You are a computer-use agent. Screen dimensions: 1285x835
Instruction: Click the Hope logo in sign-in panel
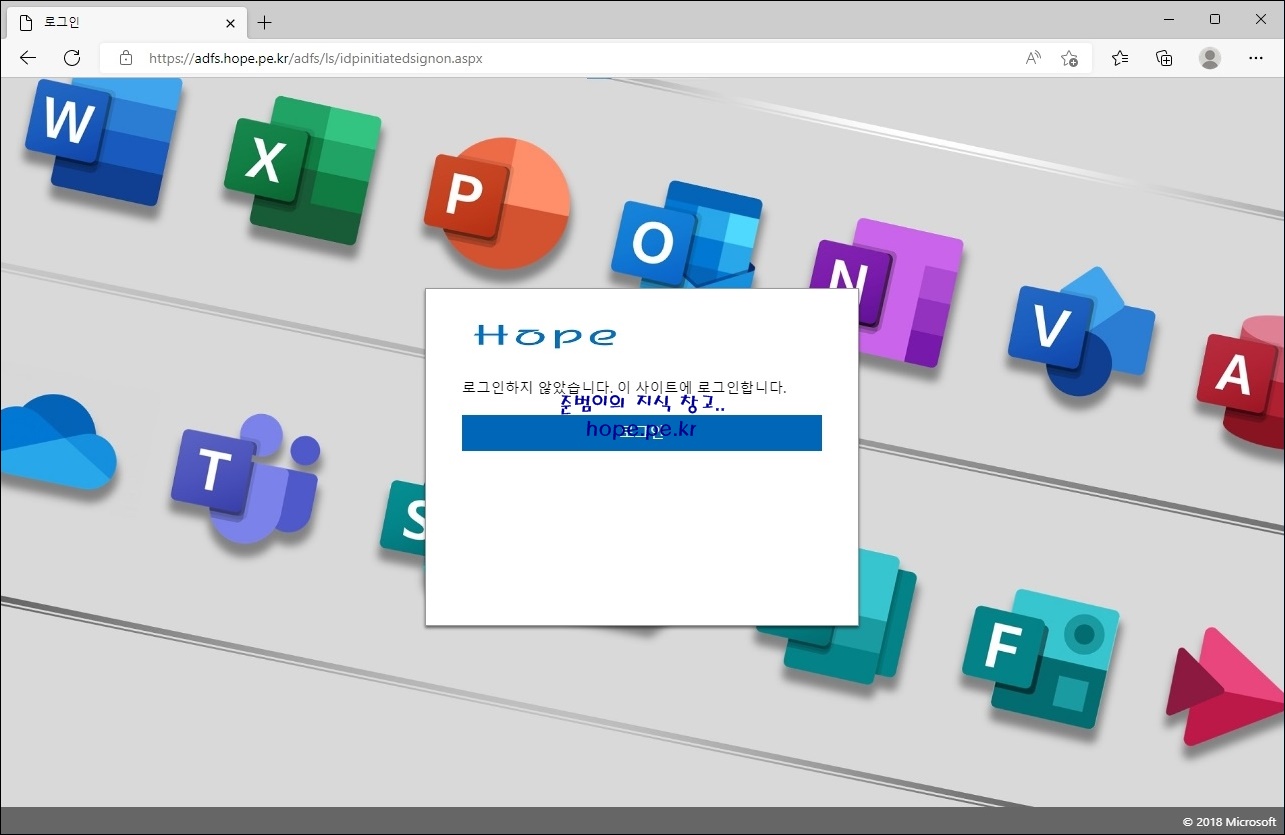[x=545, y=336]
